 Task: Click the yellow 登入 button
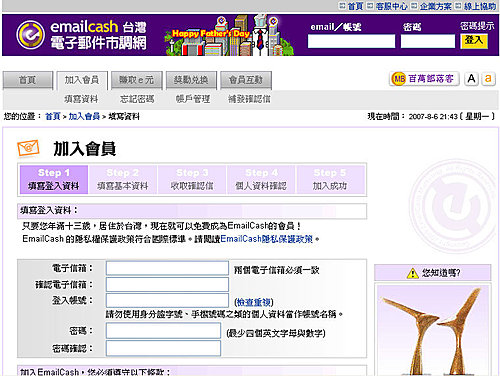tap(474, 41)
